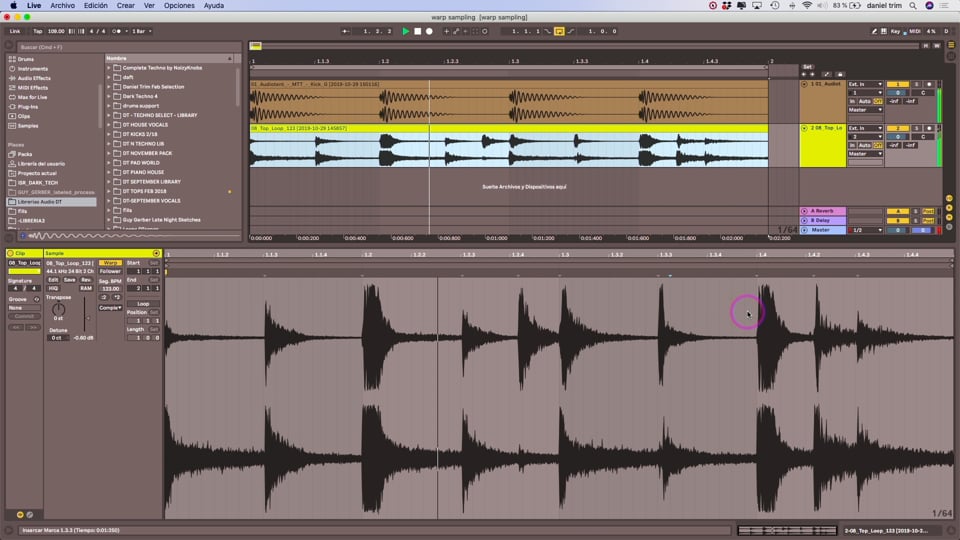Viewport: 960px width, 540px height.
Task: Toggle the metronome icon in control bar
Action: coord(117,31)
